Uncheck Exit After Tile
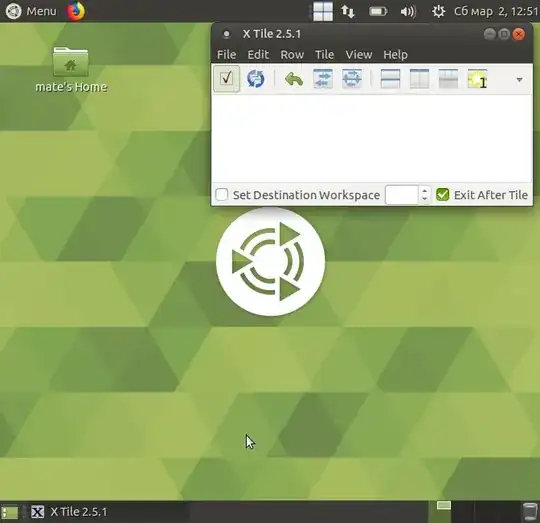The image size is (540, 523). click(x=443, y=195)
